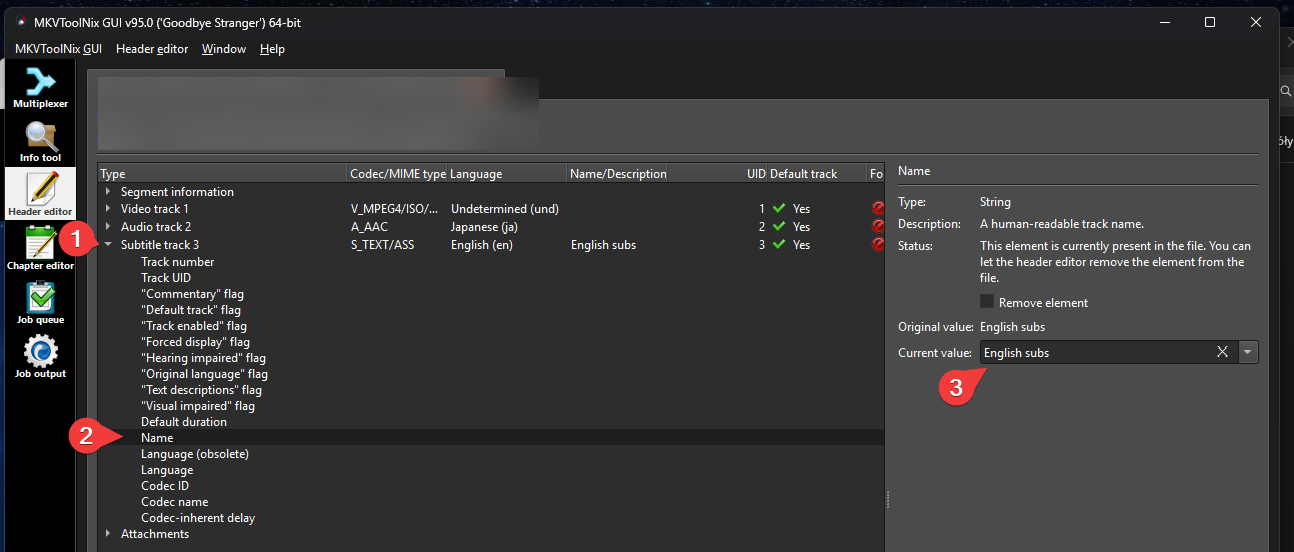
Task: Expand the Attachments node
Action: click(x=108, y=534)
